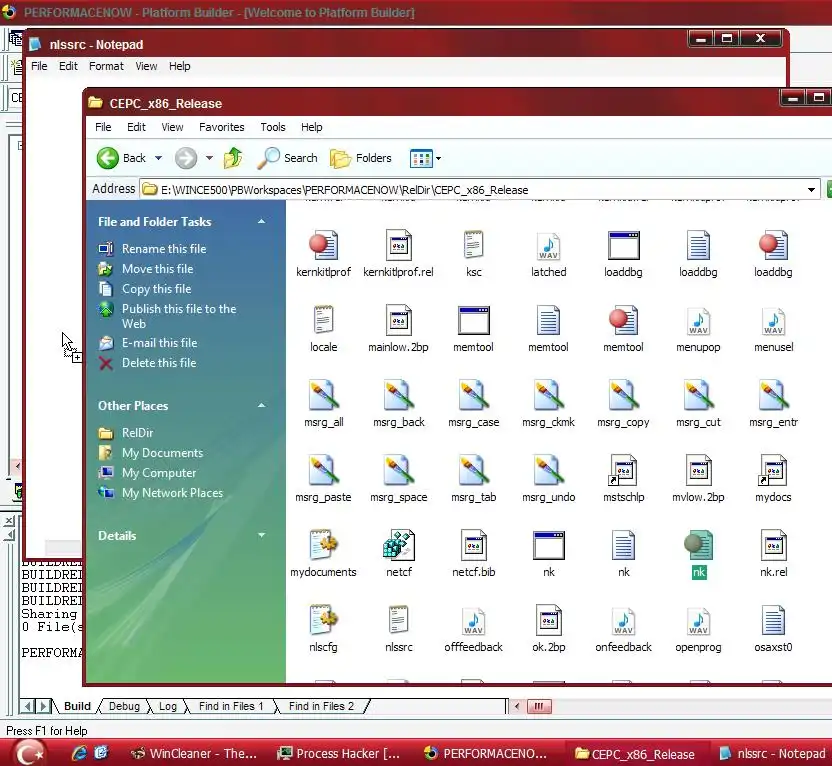The width and height of the screenshot is (832, 766).
Task: Collapse the Other Places panel
Action: click(x=261, y=405)
